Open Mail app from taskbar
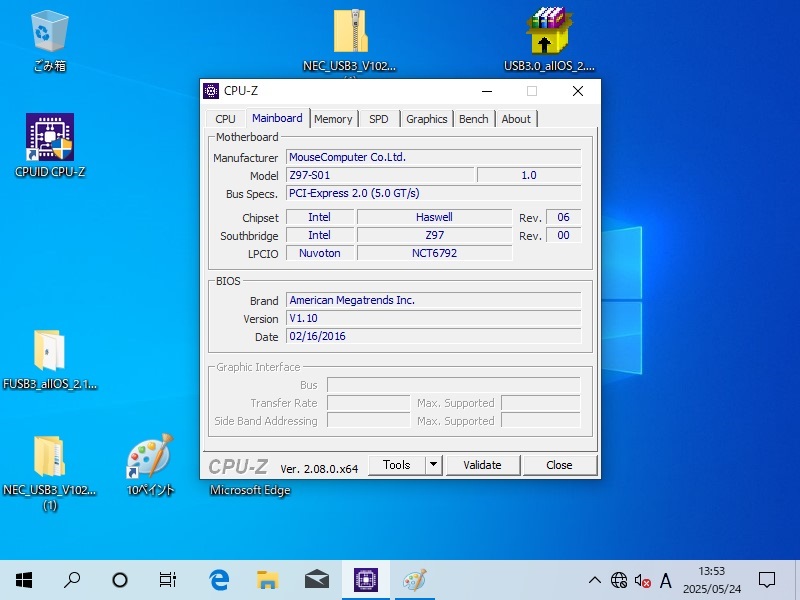The image size is (800, 600). pos(316,580)
